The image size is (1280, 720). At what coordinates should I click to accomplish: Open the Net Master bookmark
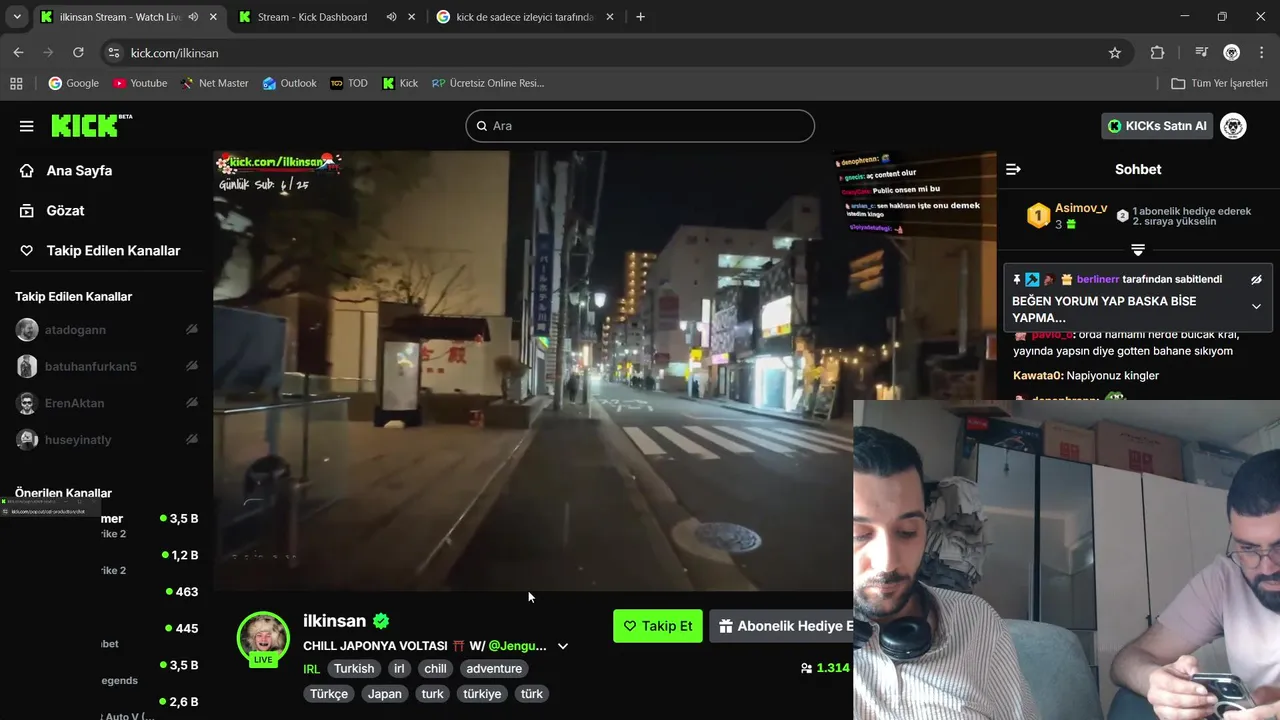(x=214, y=83)
